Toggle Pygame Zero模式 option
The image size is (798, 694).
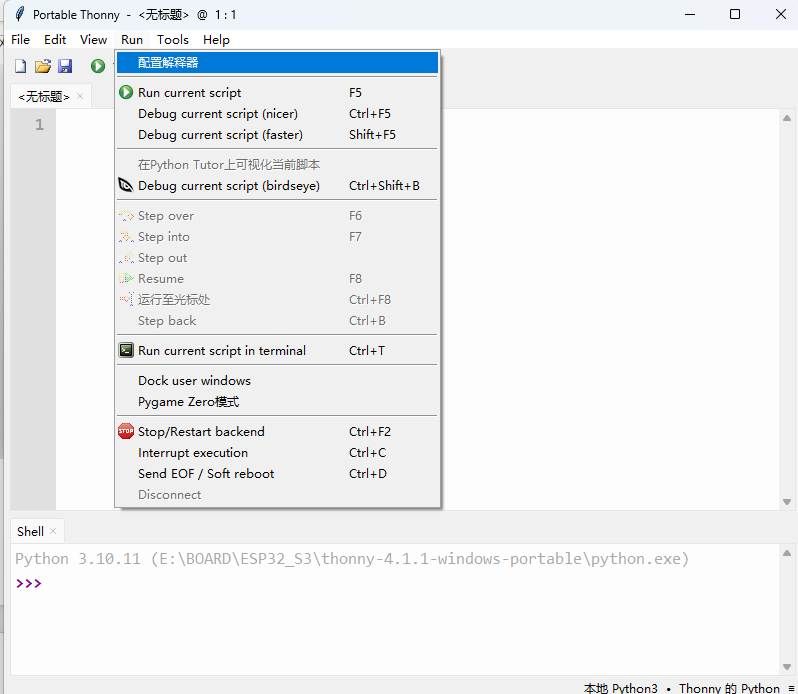point(277,401)
